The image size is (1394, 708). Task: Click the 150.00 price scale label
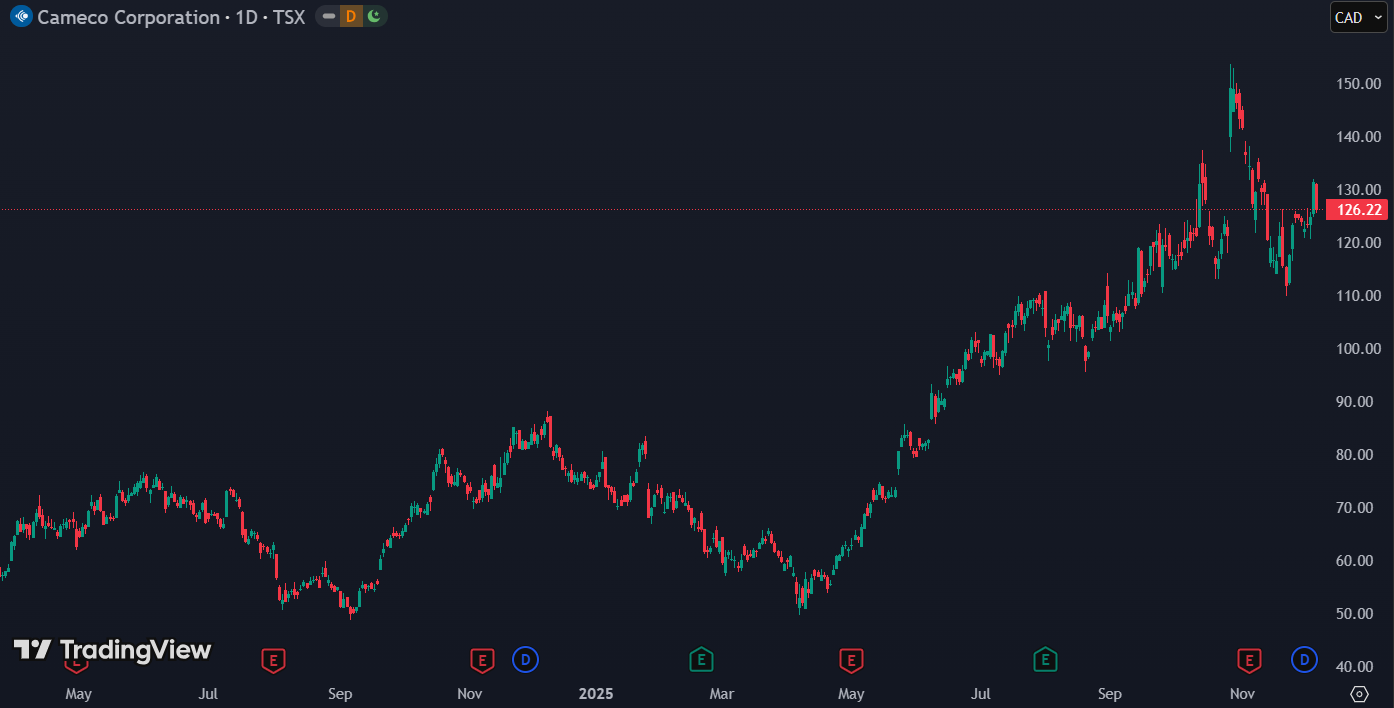(x=1359, y=84)
